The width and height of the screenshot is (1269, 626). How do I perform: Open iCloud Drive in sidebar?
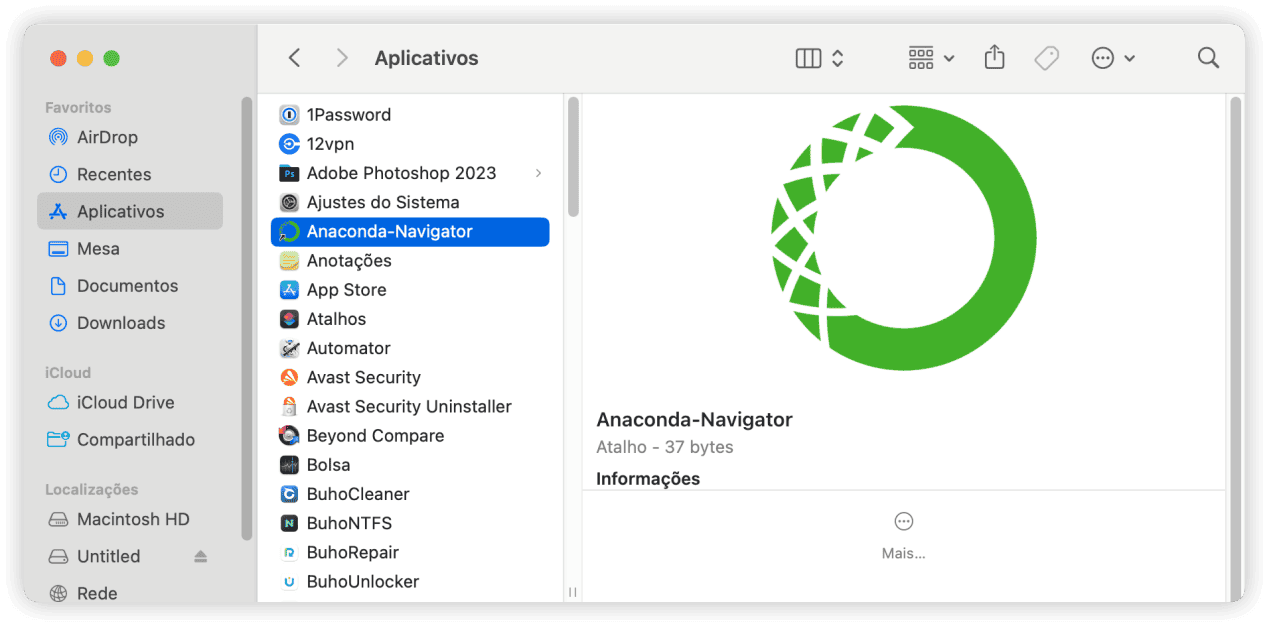pos(130,402)
